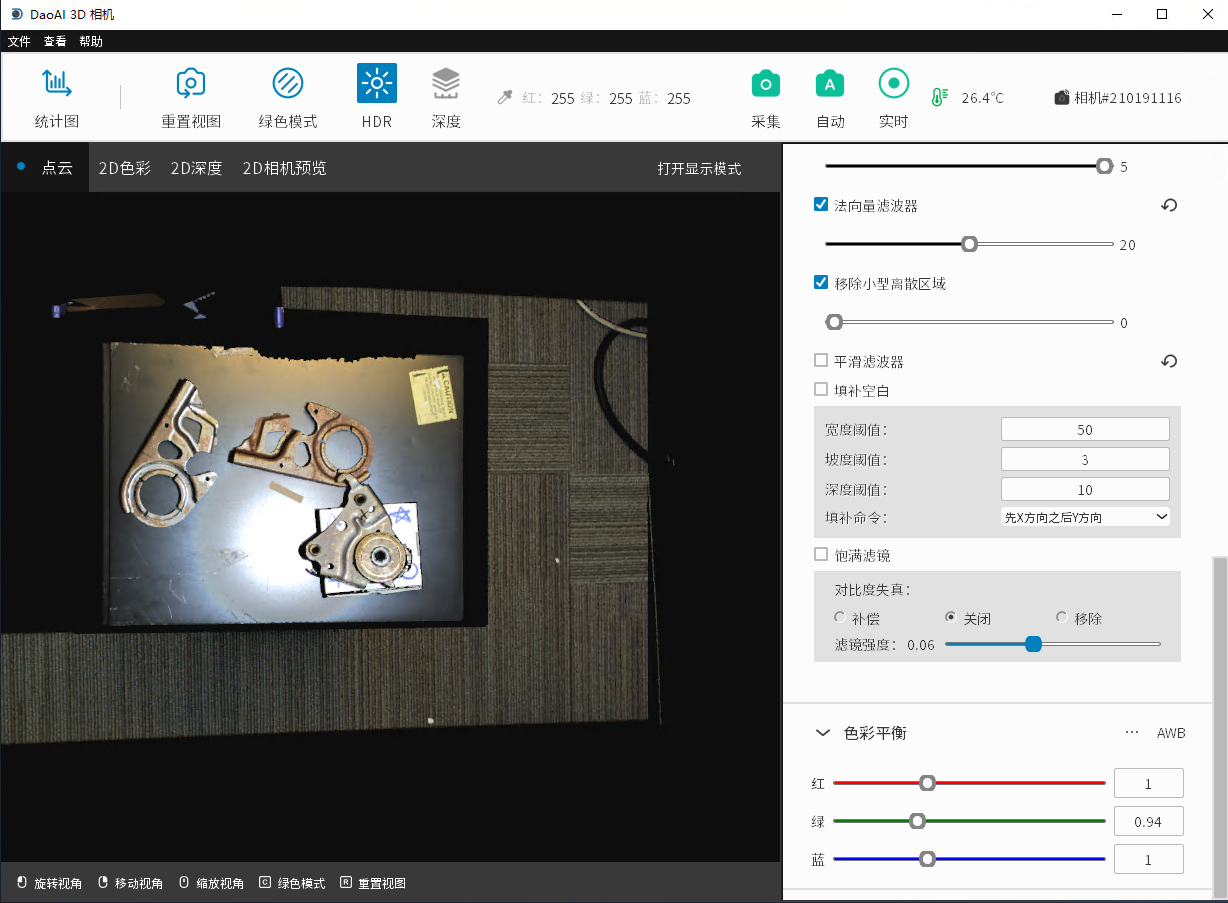Open the 文件 menu

[19, 41]
